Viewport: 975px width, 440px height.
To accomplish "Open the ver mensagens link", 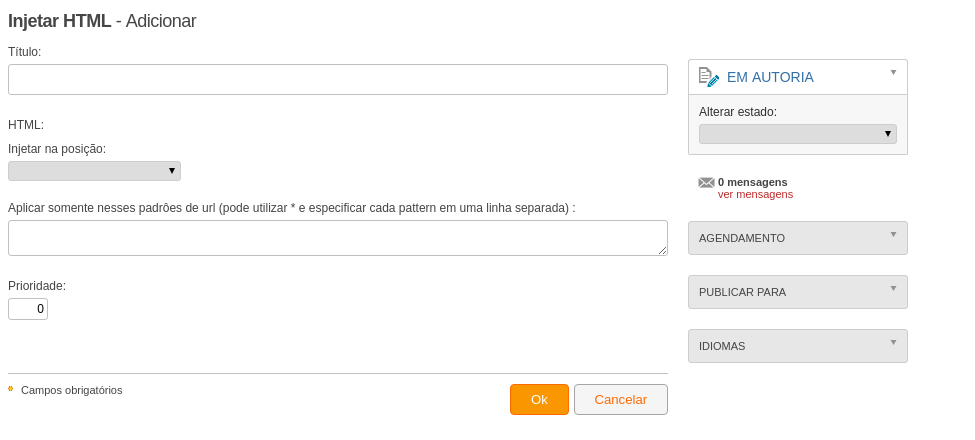I will pyautogui.click(x=755, y=195).
